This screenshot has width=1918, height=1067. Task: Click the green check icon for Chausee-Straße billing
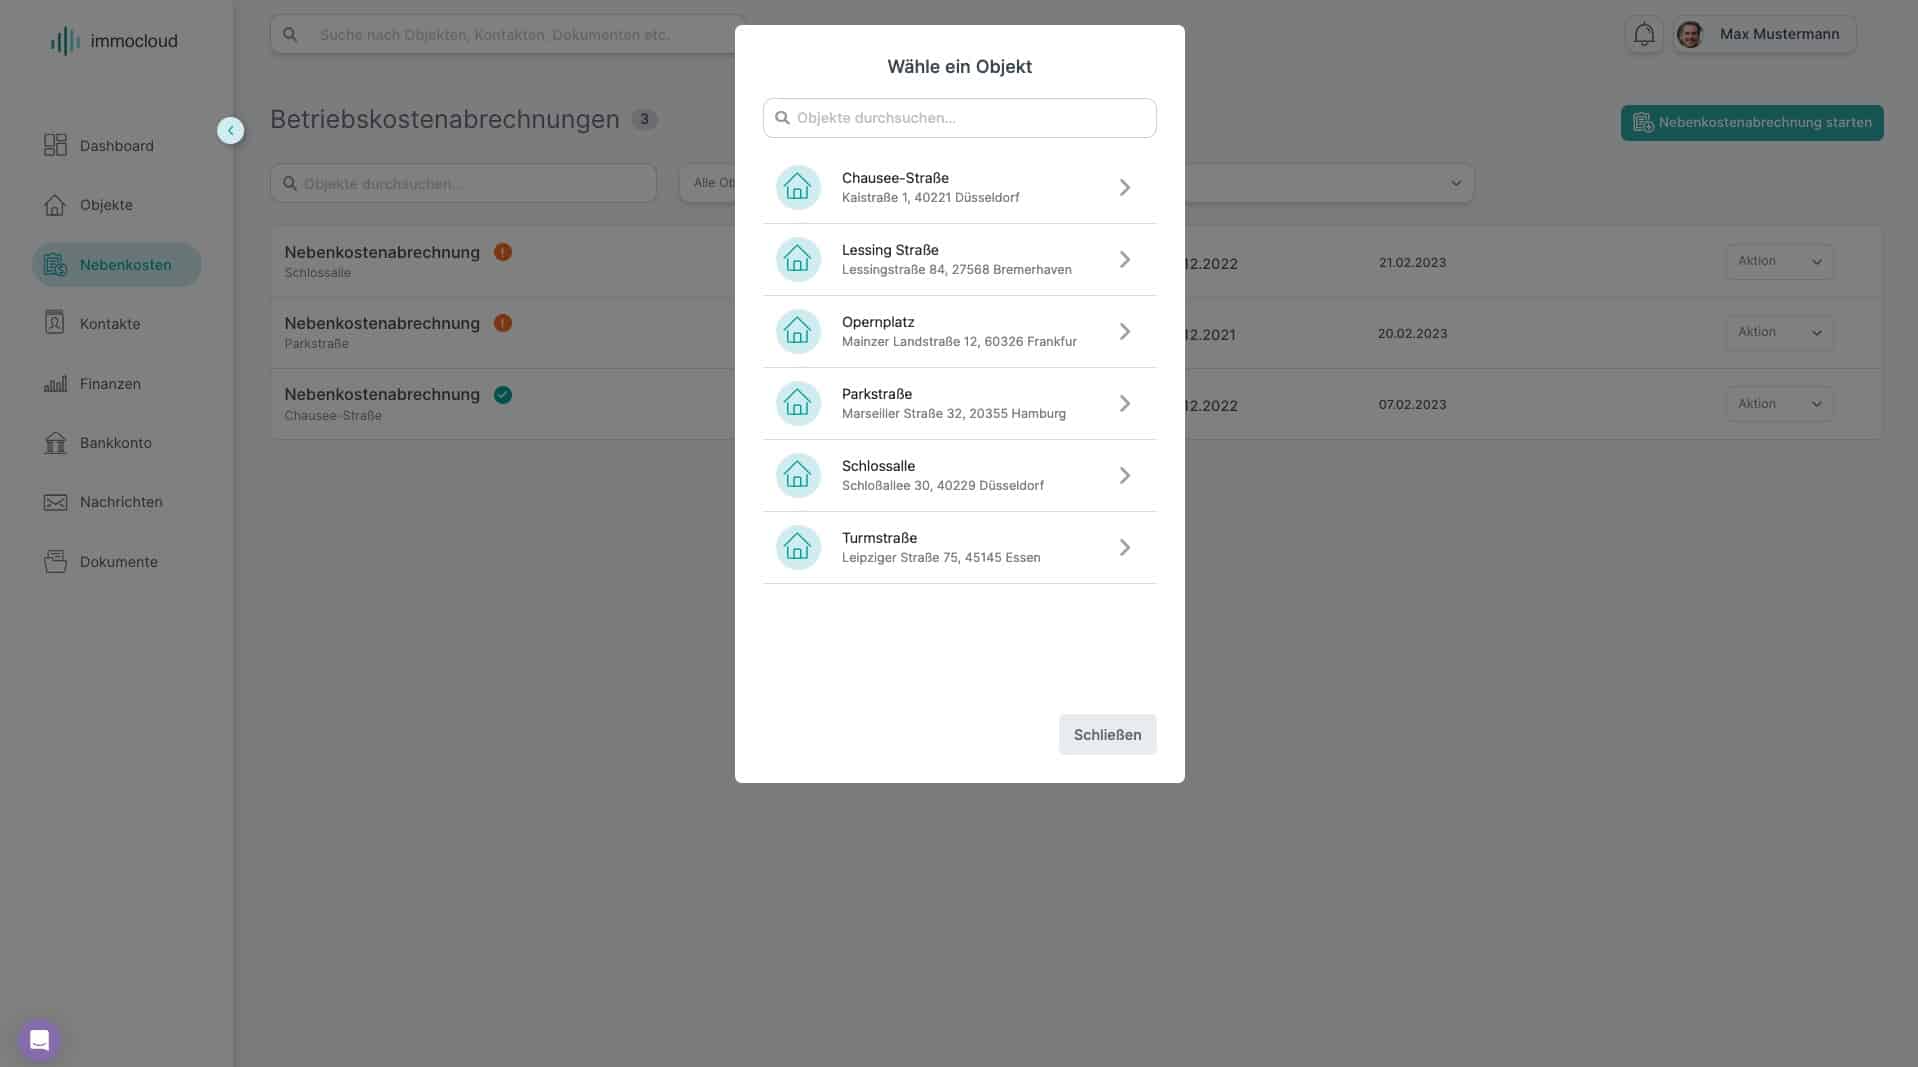(x=503, y=395)
